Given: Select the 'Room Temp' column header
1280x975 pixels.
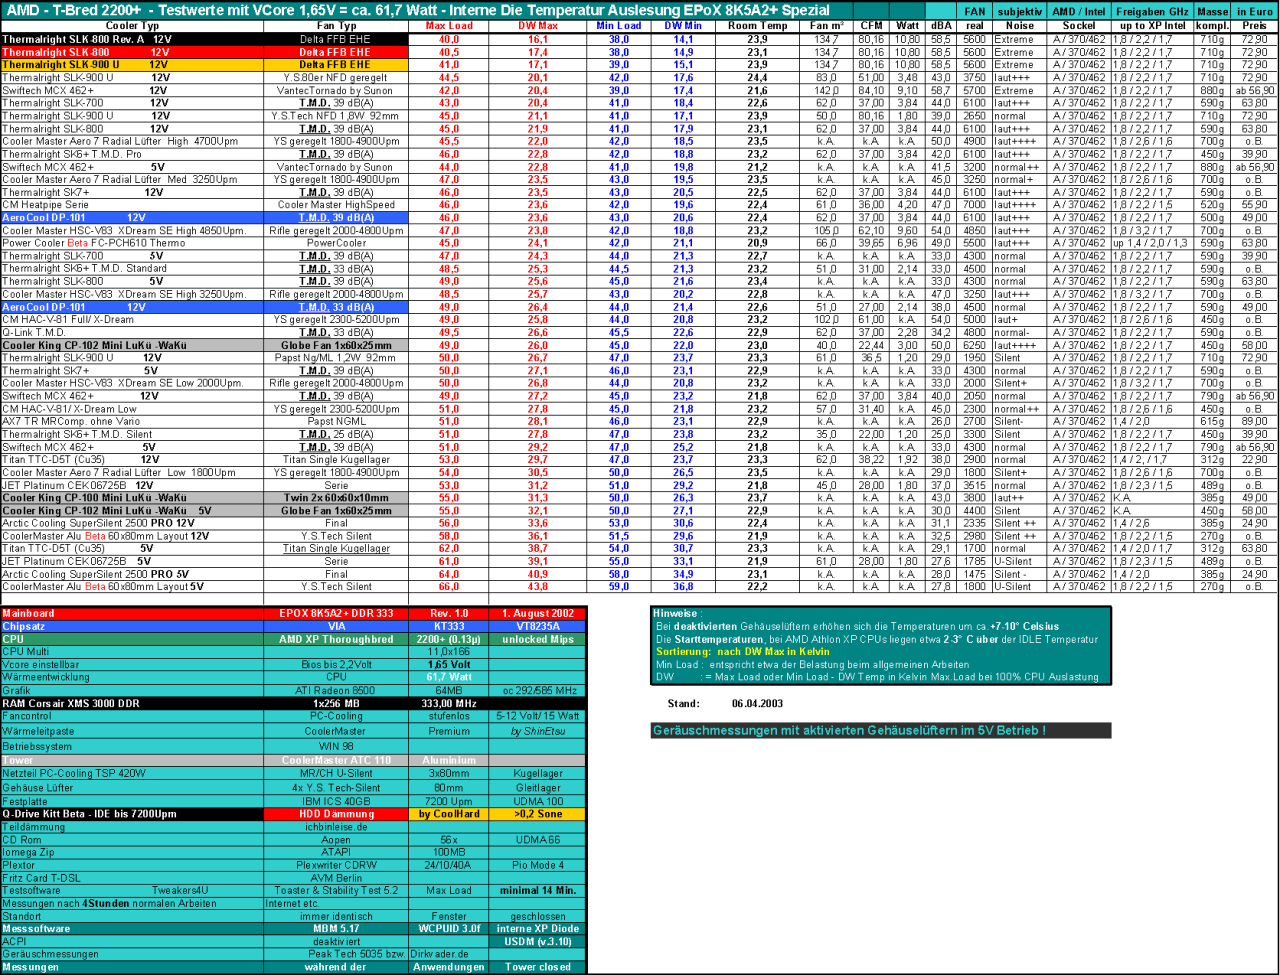Looking at the screenshot, I should (x=757, y=25).
